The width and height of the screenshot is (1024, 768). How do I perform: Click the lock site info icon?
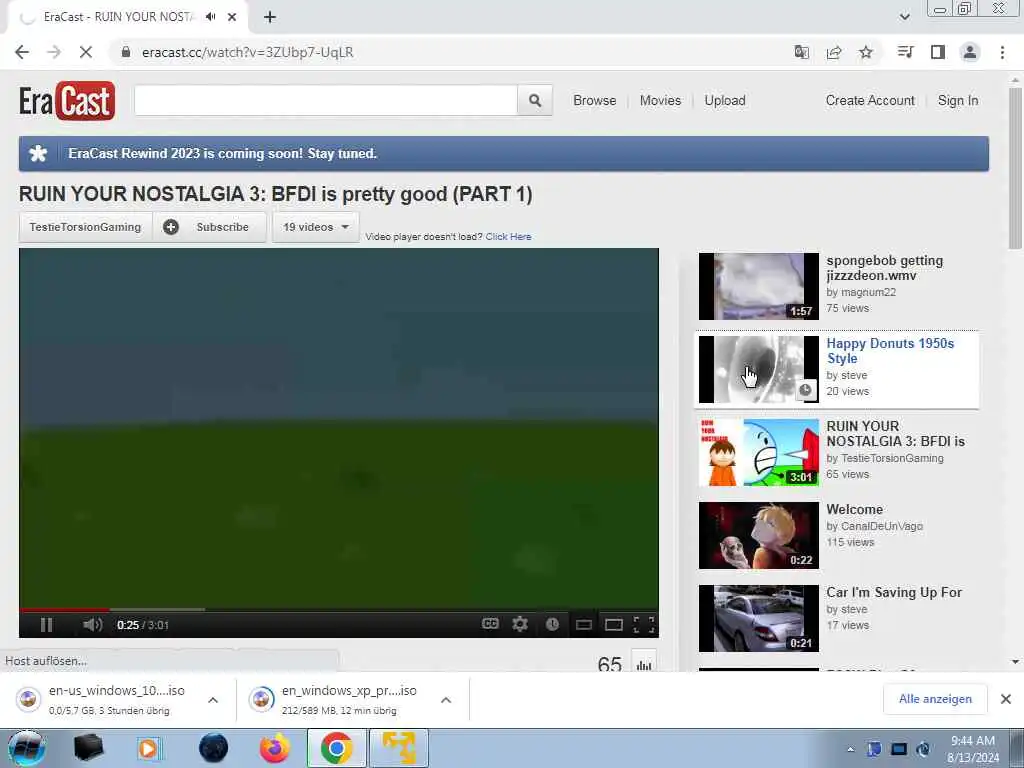125,52
